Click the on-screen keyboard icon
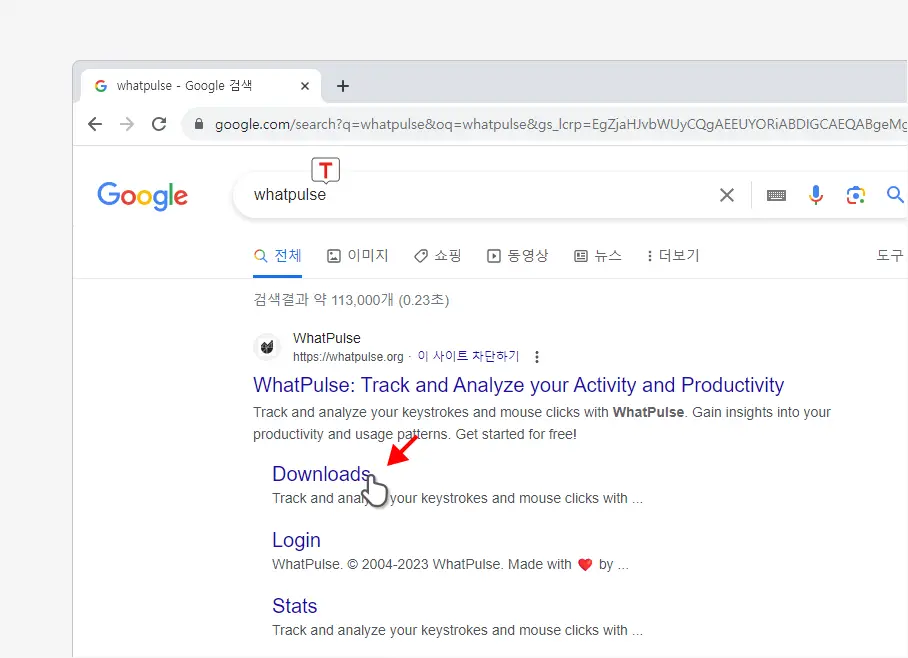908x658 pixels. (x=776, y=195)
